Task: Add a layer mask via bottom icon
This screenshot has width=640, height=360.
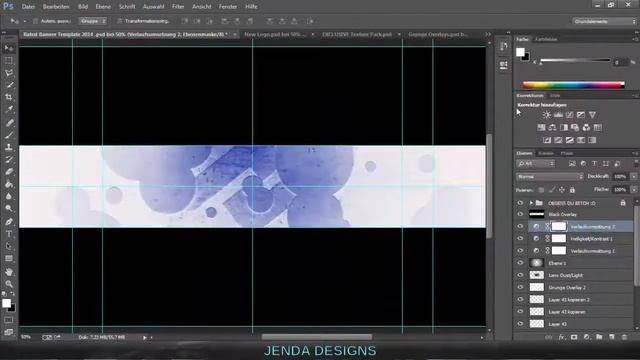Action: (x=574, y=337)
